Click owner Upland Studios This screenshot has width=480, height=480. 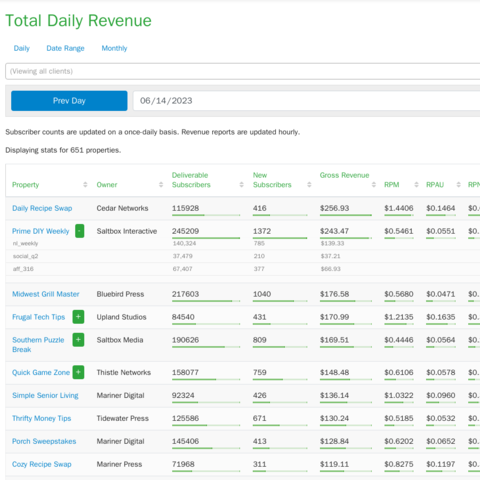121,317
